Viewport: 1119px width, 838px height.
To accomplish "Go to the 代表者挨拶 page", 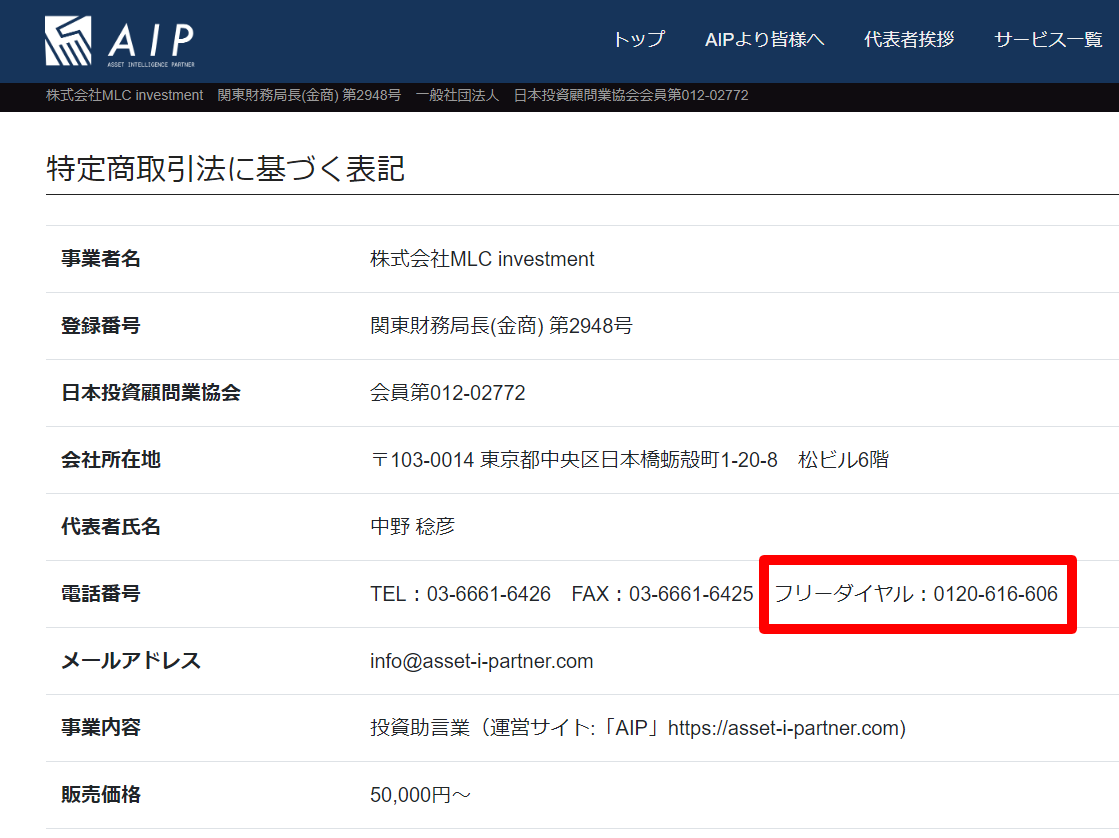I will [x=908, y=39].
